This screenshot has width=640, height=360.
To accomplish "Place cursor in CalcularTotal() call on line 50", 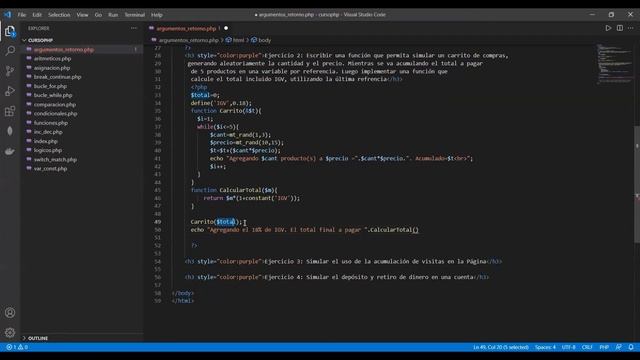I will click(x=394, y=230).
